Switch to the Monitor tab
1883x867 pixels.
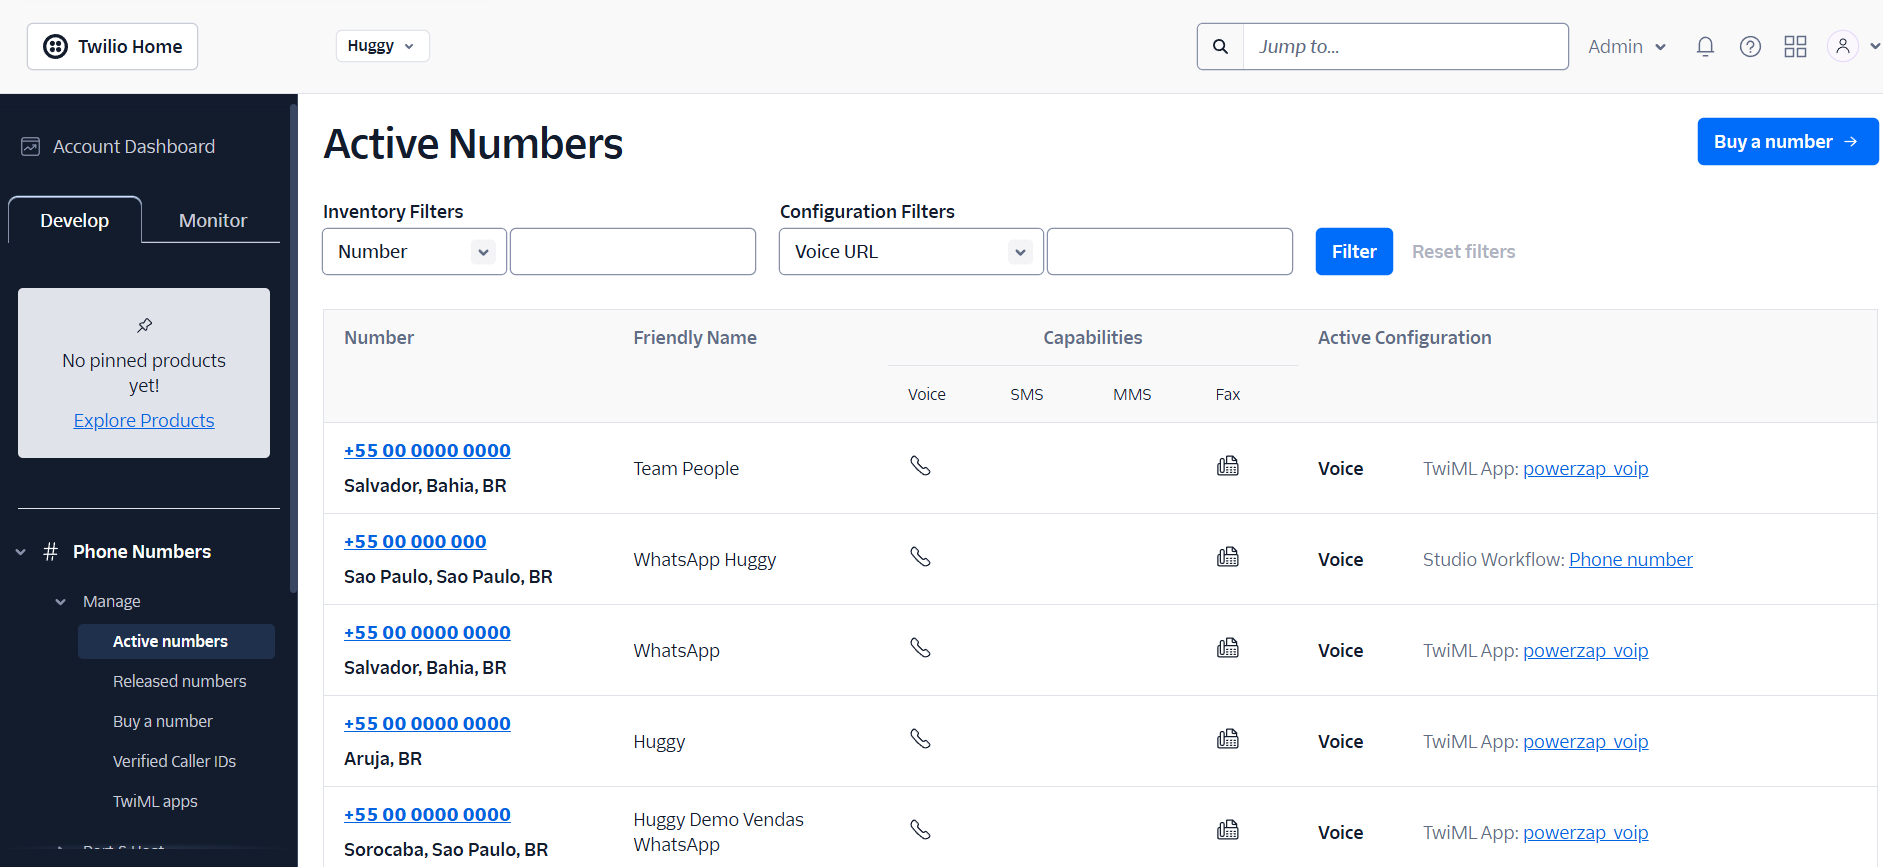pos(212,220)
